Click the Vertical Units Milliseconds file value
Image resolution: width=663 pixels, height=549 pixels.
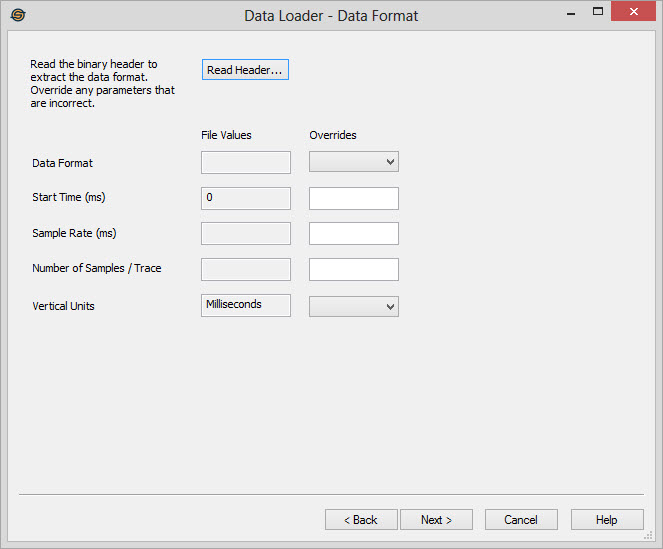[x=246, y=305]
